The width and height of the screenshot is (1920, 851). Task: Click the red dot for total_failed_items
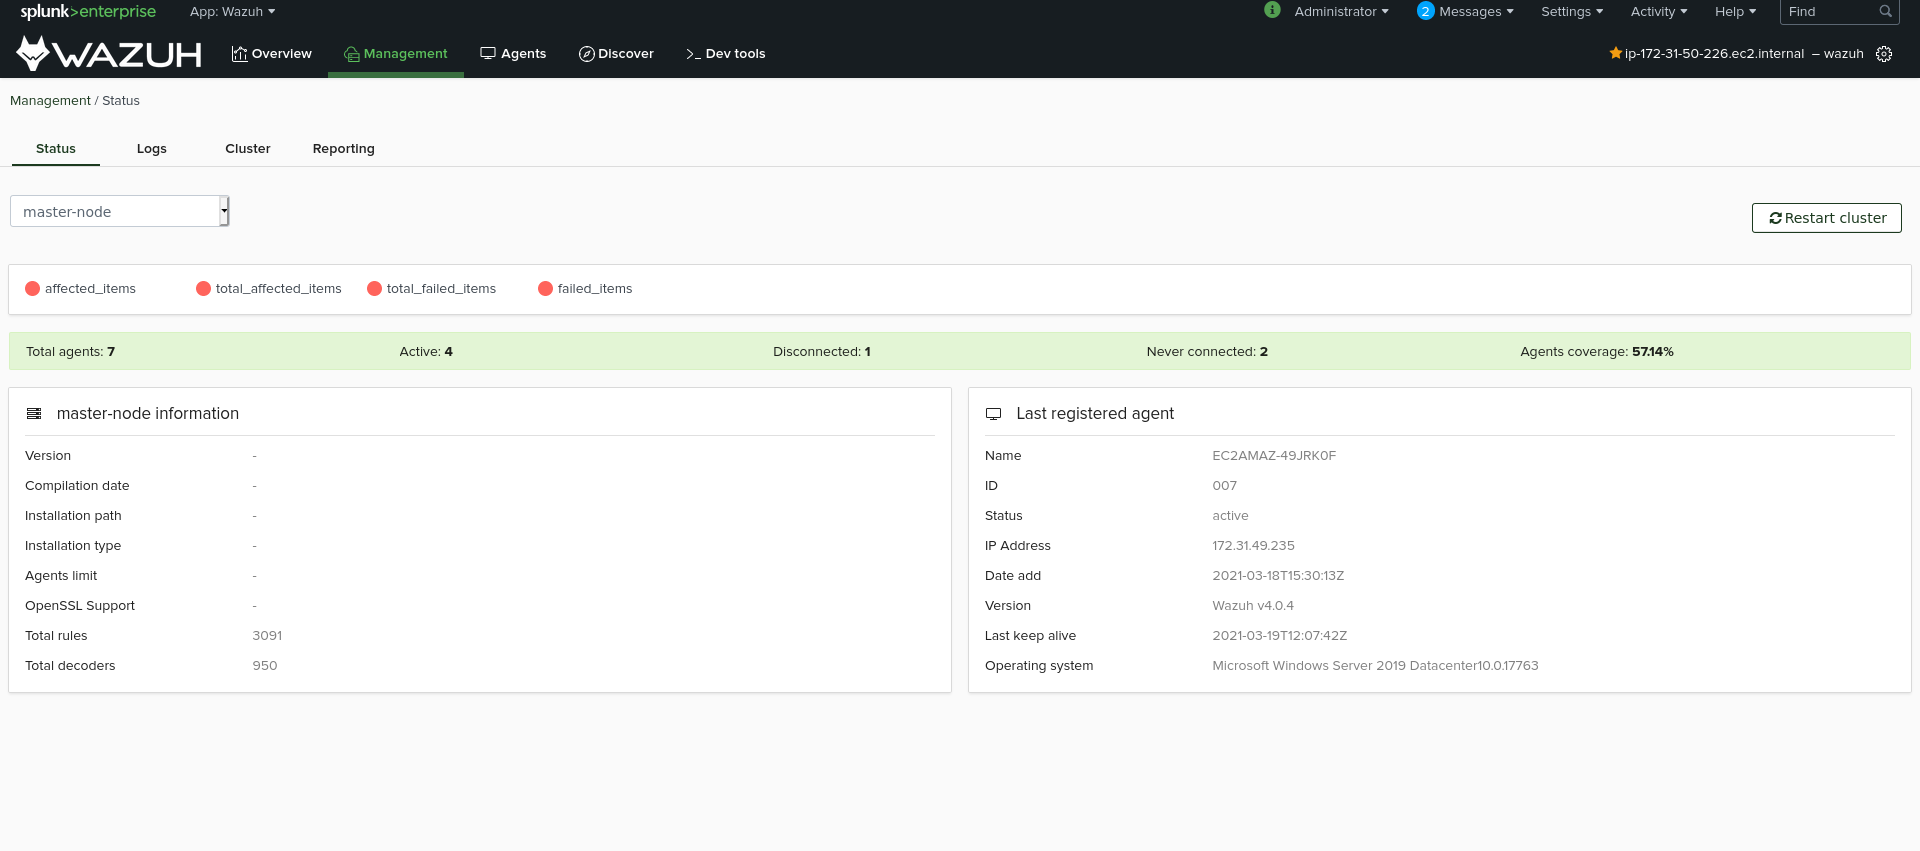pos(374,289)
